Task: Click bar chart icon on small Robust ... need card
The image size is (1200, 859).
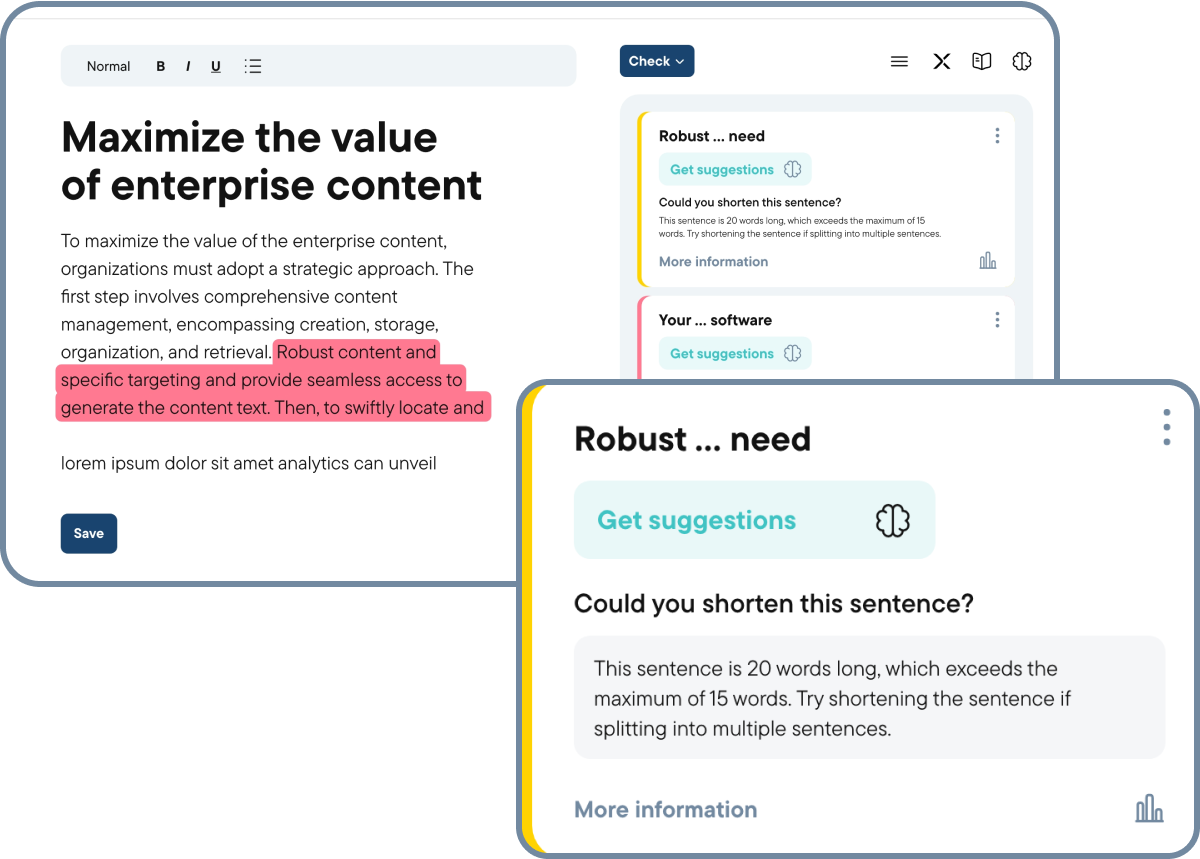Action: 988,261
